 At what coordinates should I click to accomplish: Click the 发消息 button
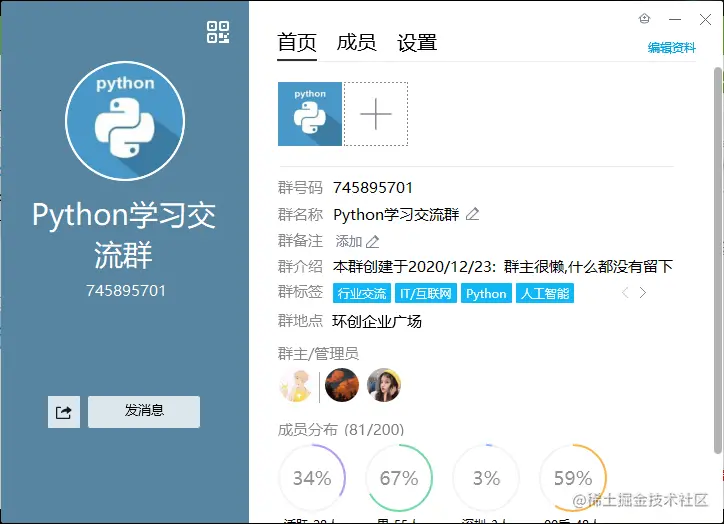[144, 412]
